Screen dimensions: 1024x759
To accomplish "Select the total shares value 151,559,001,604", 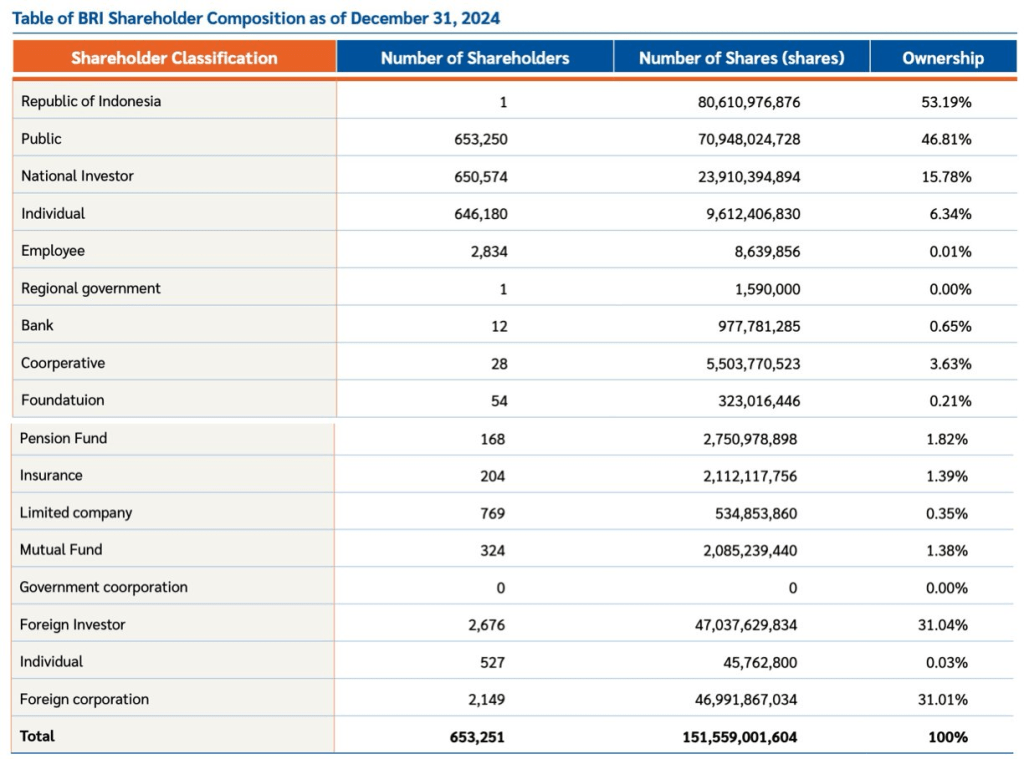I will (x=740, y=737).
